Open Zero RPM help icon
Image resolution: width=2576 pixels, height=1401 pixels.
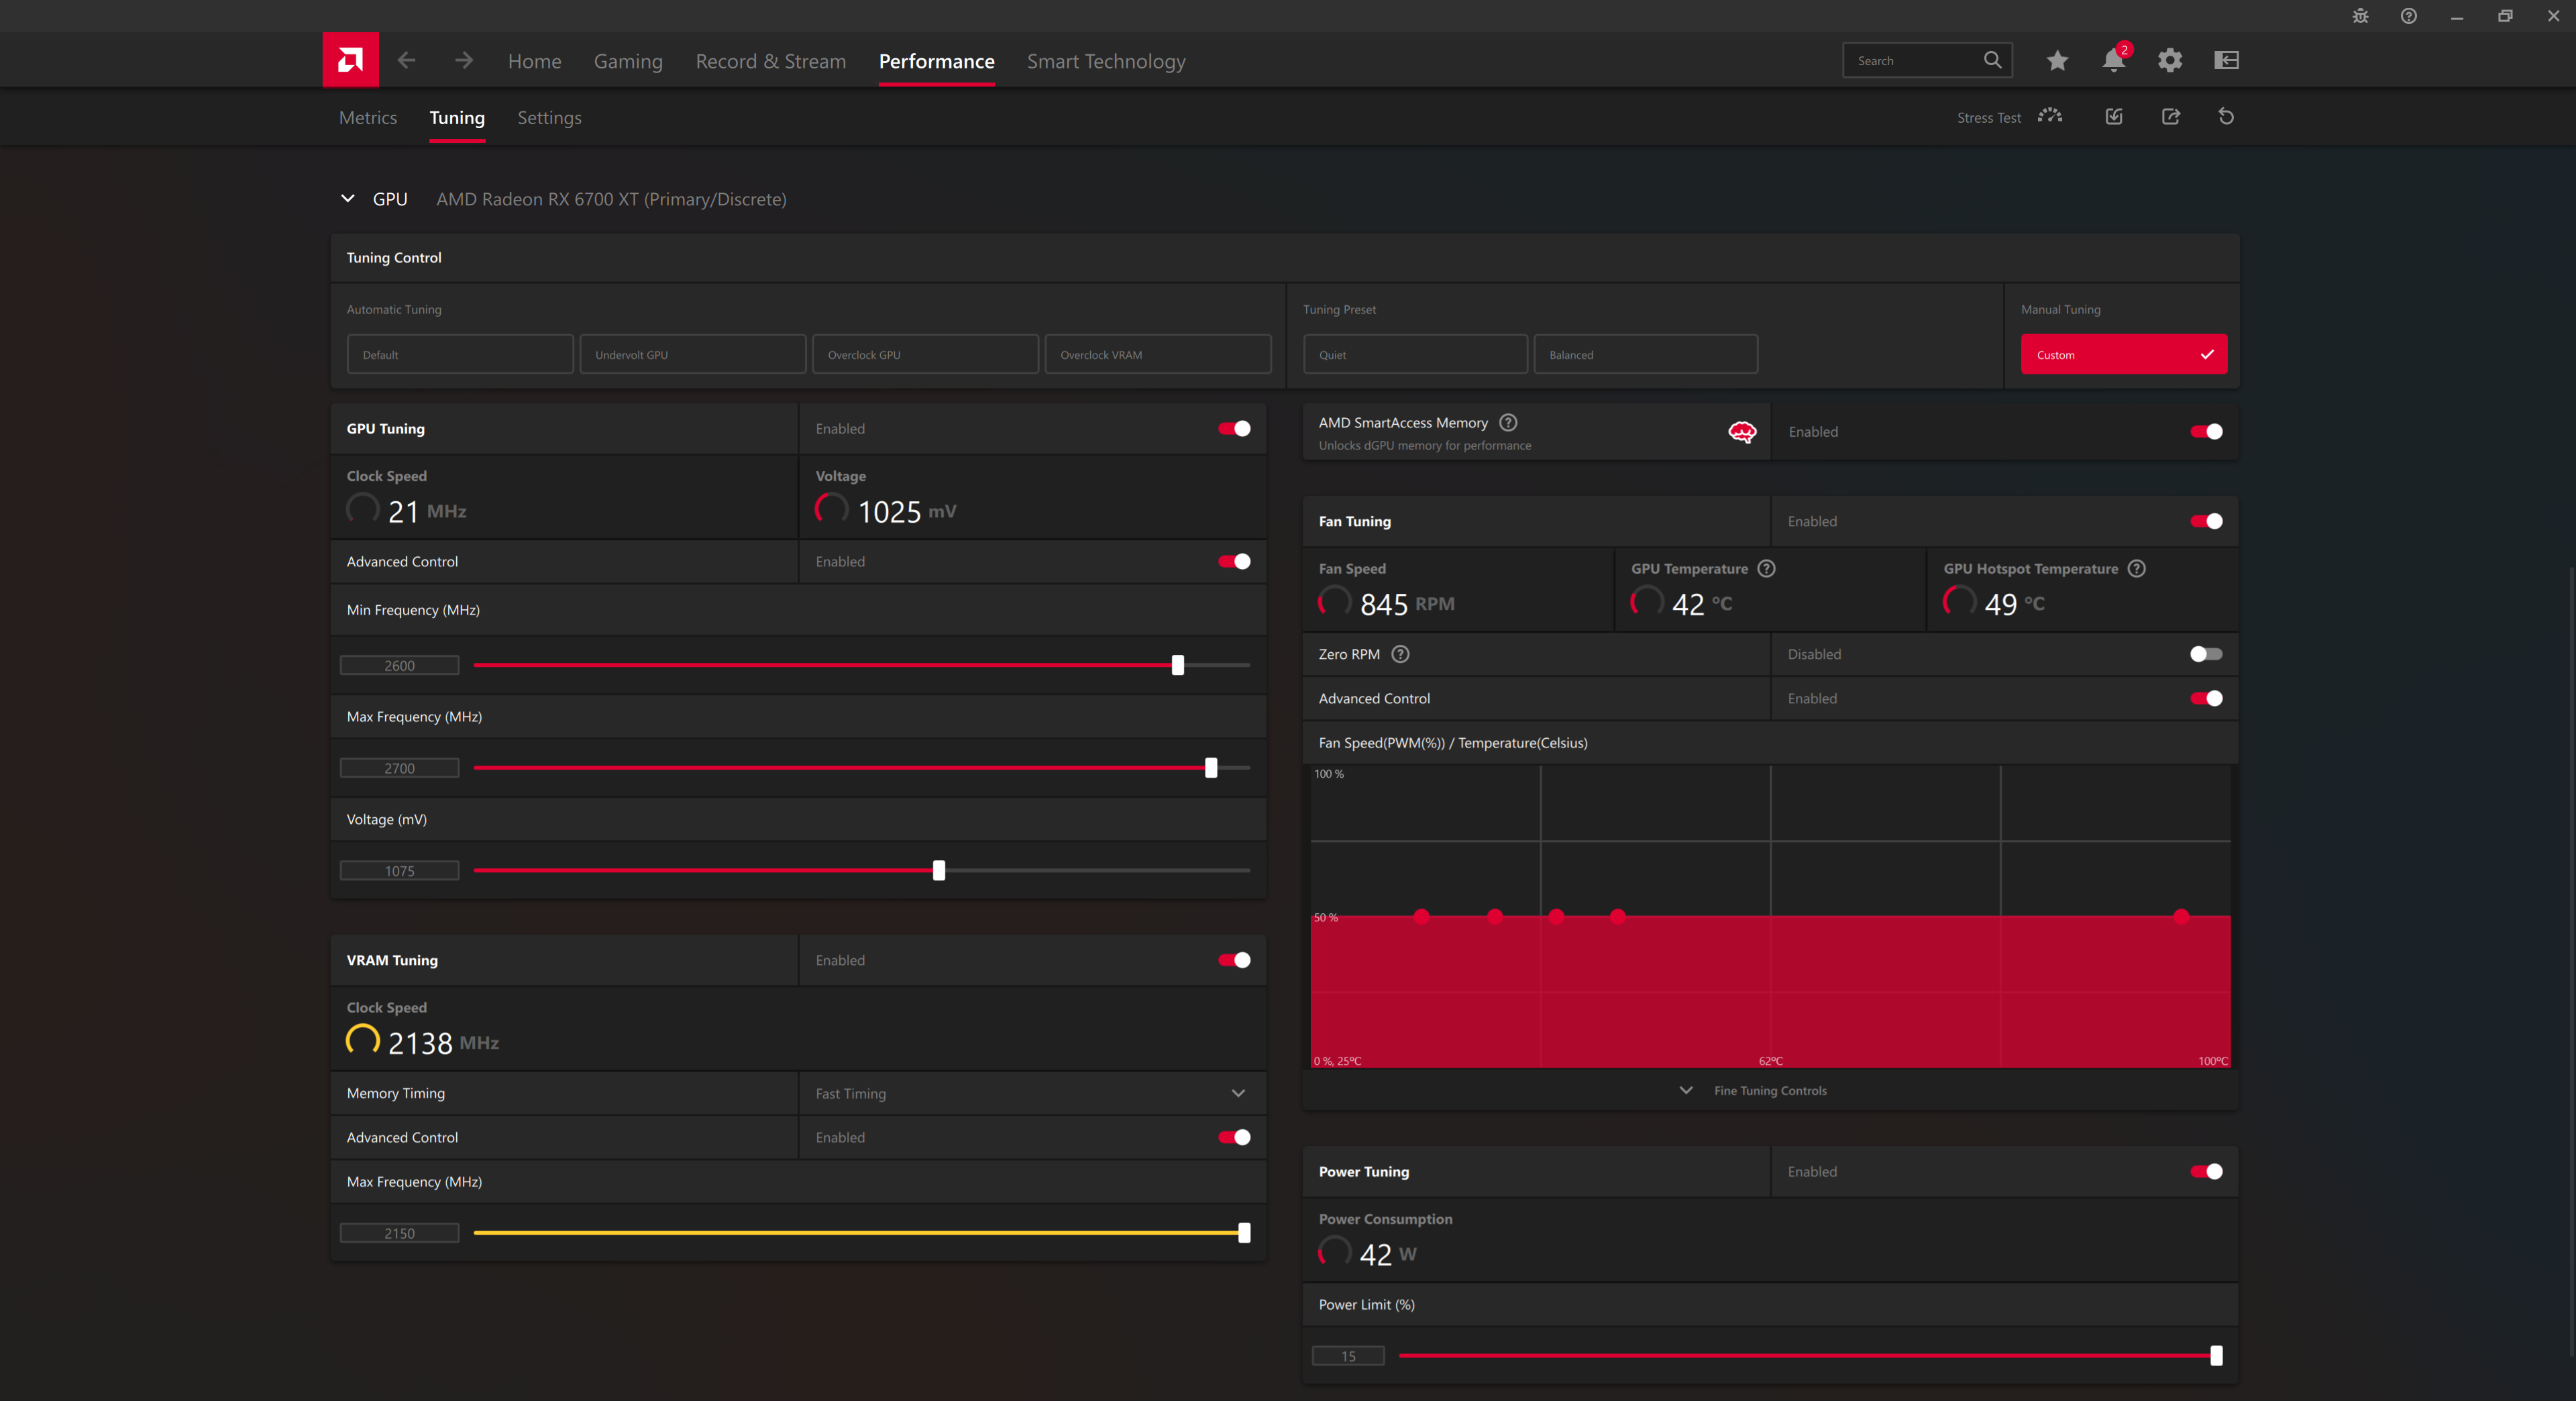pyautogui.click(x=1400, y=654)
